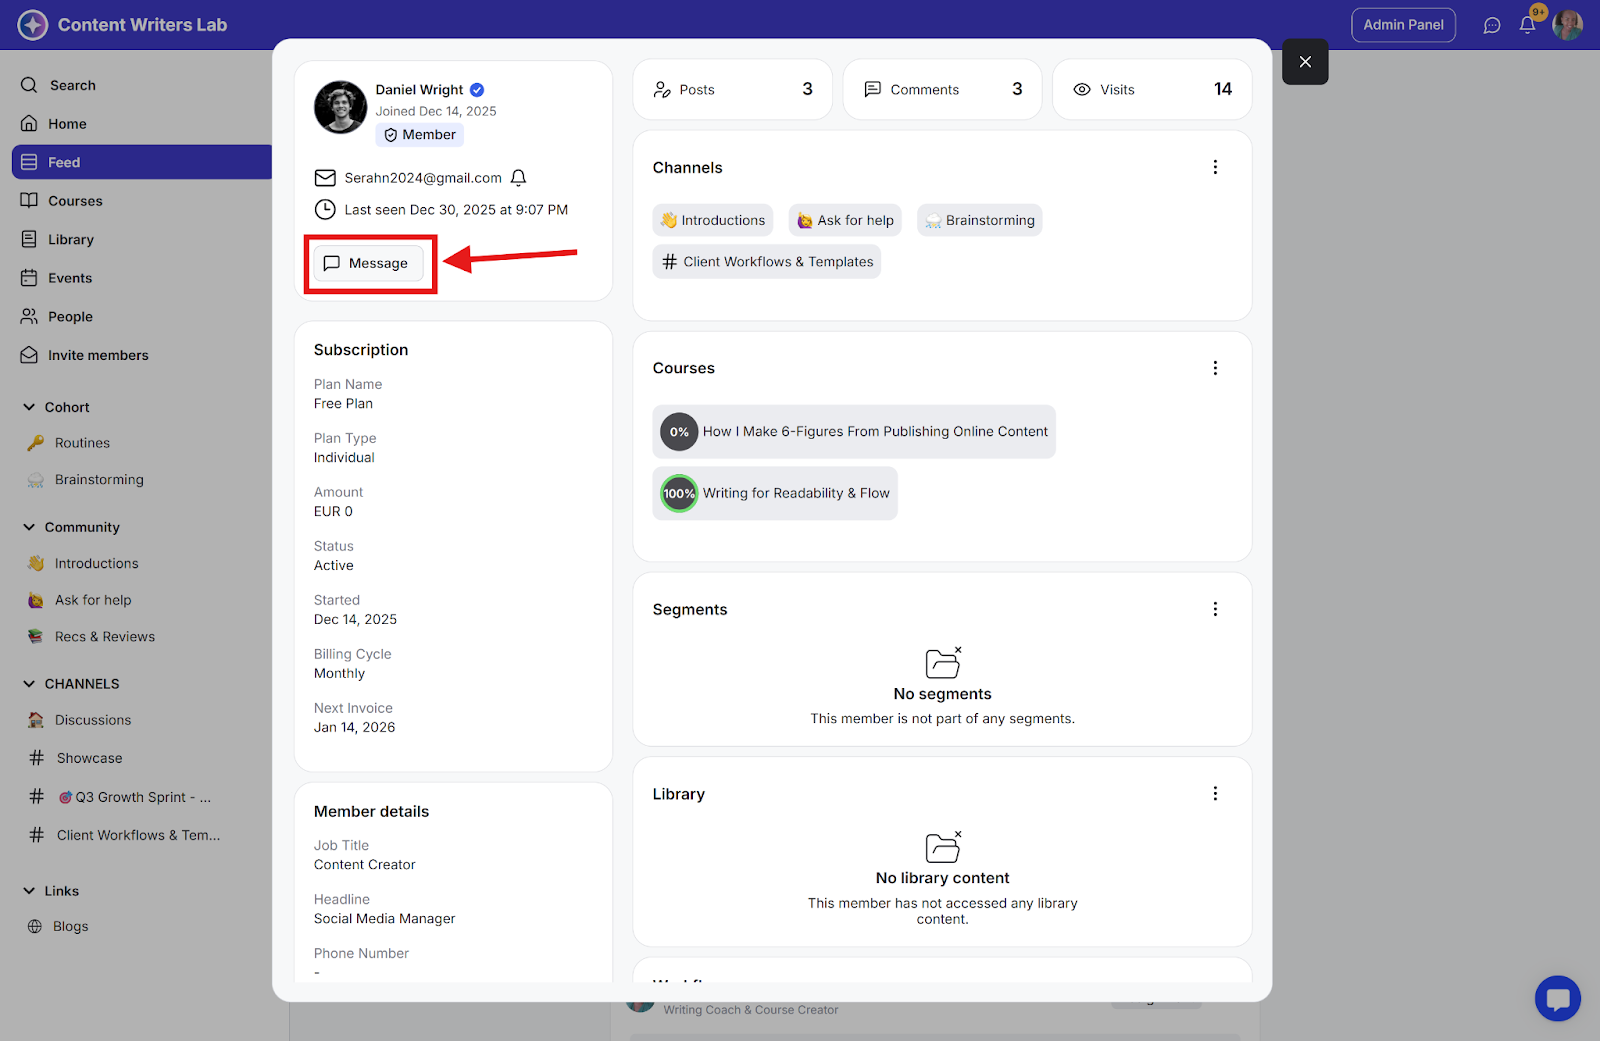Click the Admin Panel button
Image resolution: width=1600 pixels, height=1041 pixels.
[1403, 25]
